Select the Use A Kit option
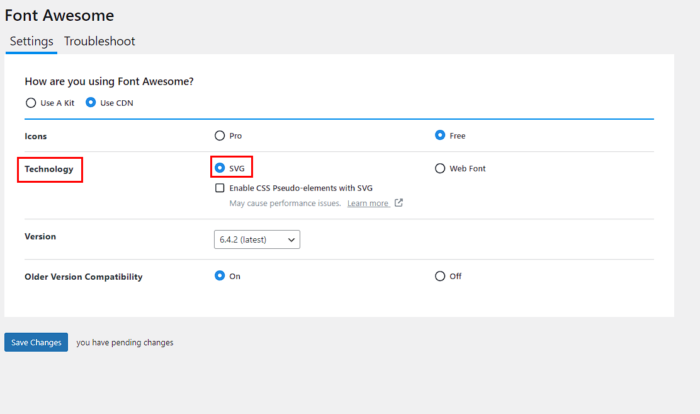The height and width of the screenshot is (414, 700). click(x=31, y=103)
